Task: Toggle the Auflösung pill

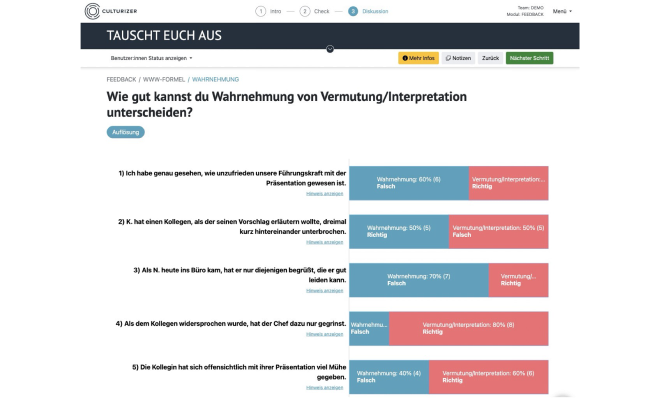Action: 126,132
